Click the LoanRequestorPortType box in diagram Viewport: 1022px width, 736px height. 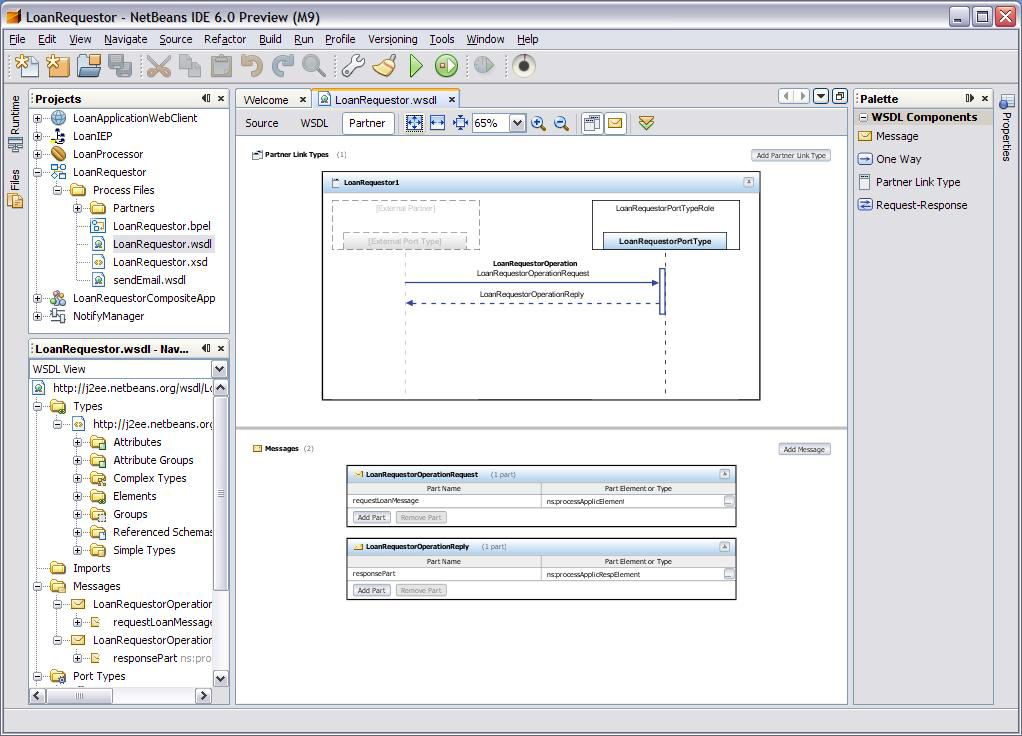pos(665,241)
